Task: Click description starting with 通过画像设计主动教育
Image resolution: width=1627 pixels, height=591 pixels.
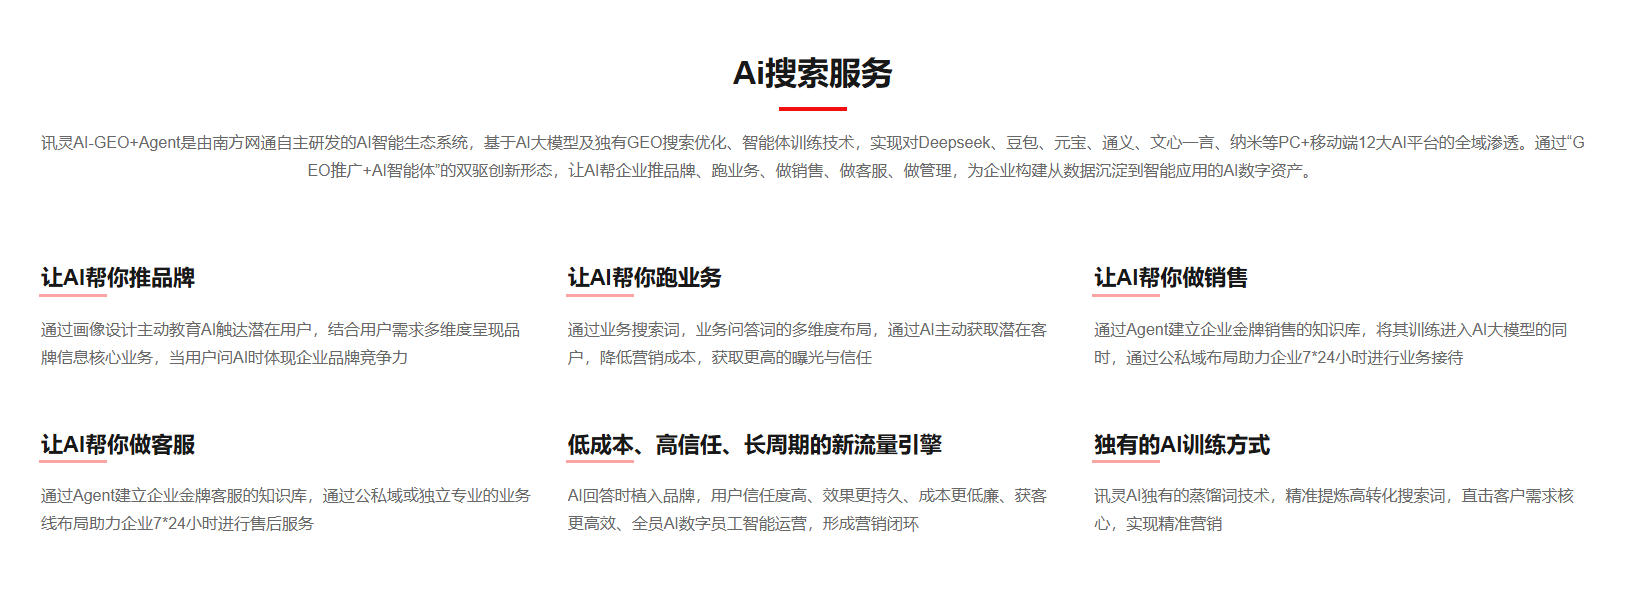Action: (280, 343)
